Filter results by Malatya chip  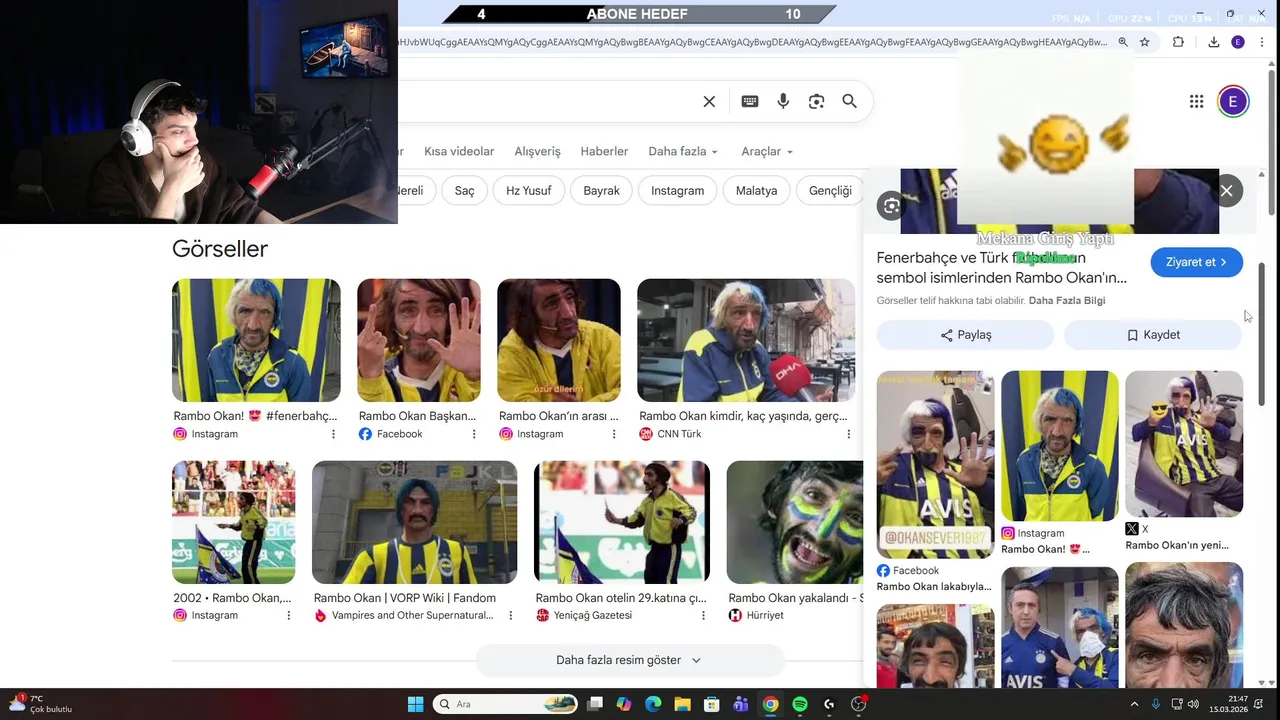pos(756,190)
